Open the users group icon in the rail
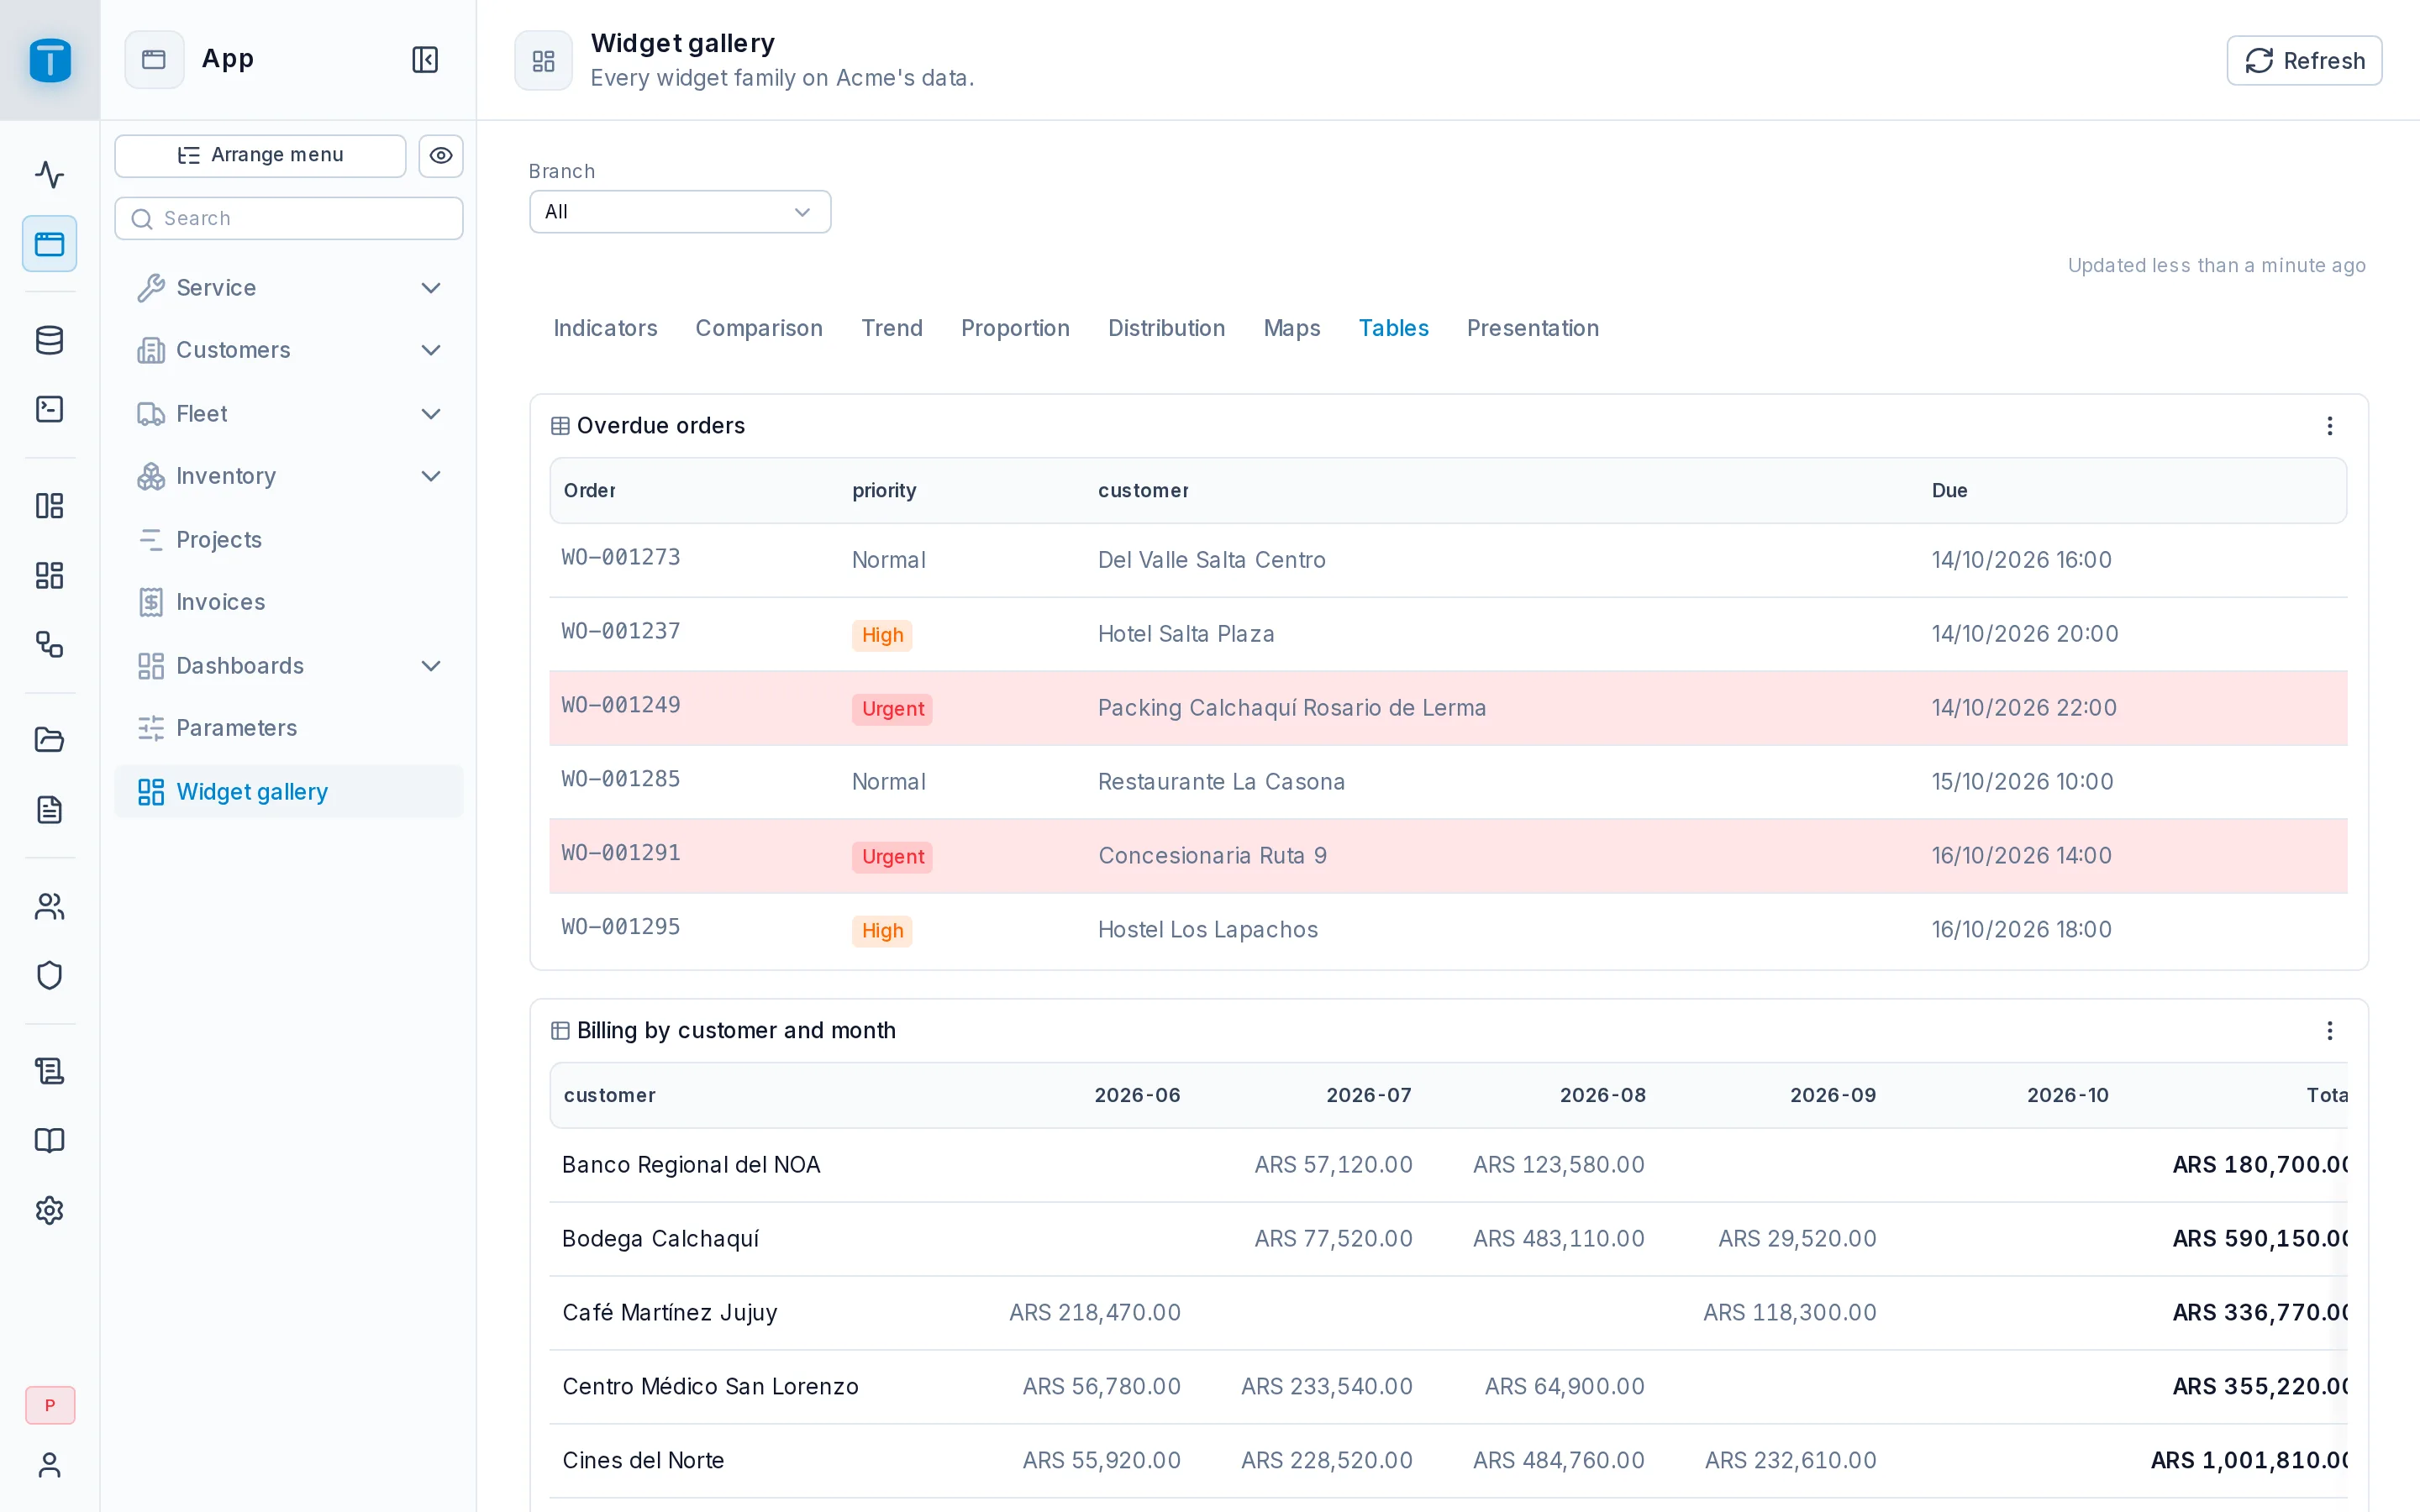 click(49, 906)
